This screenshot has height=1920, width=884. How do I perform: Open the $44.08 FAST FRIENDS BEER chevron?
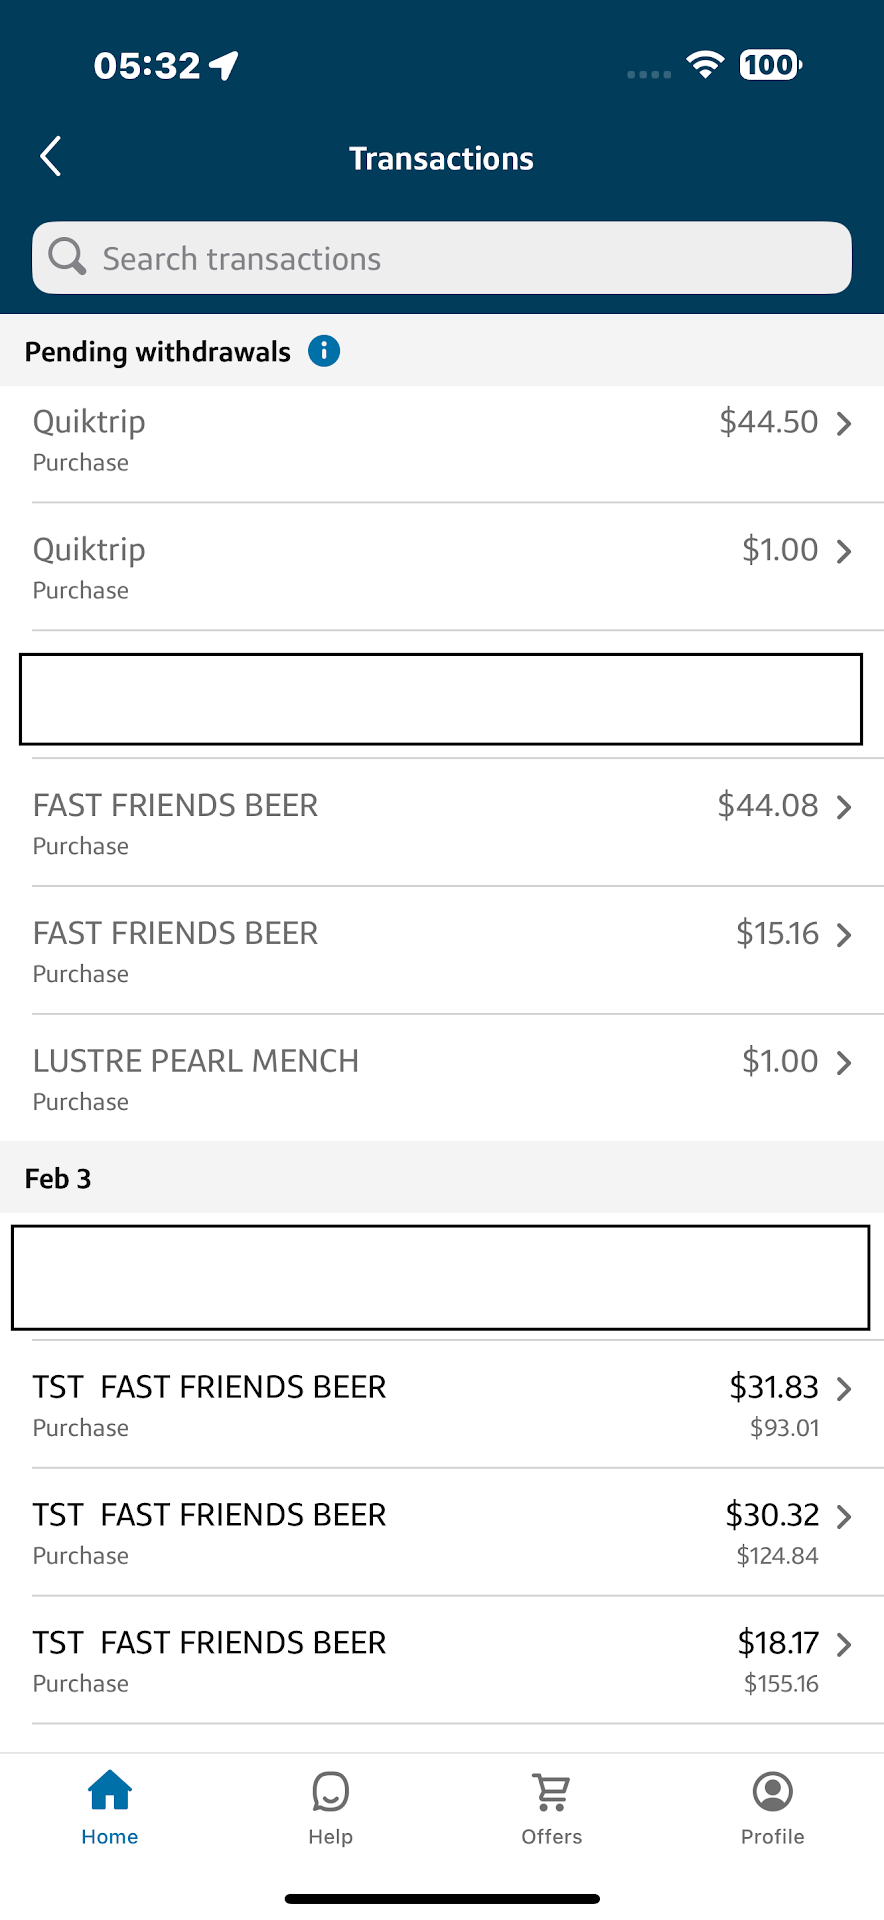[844, 807]
